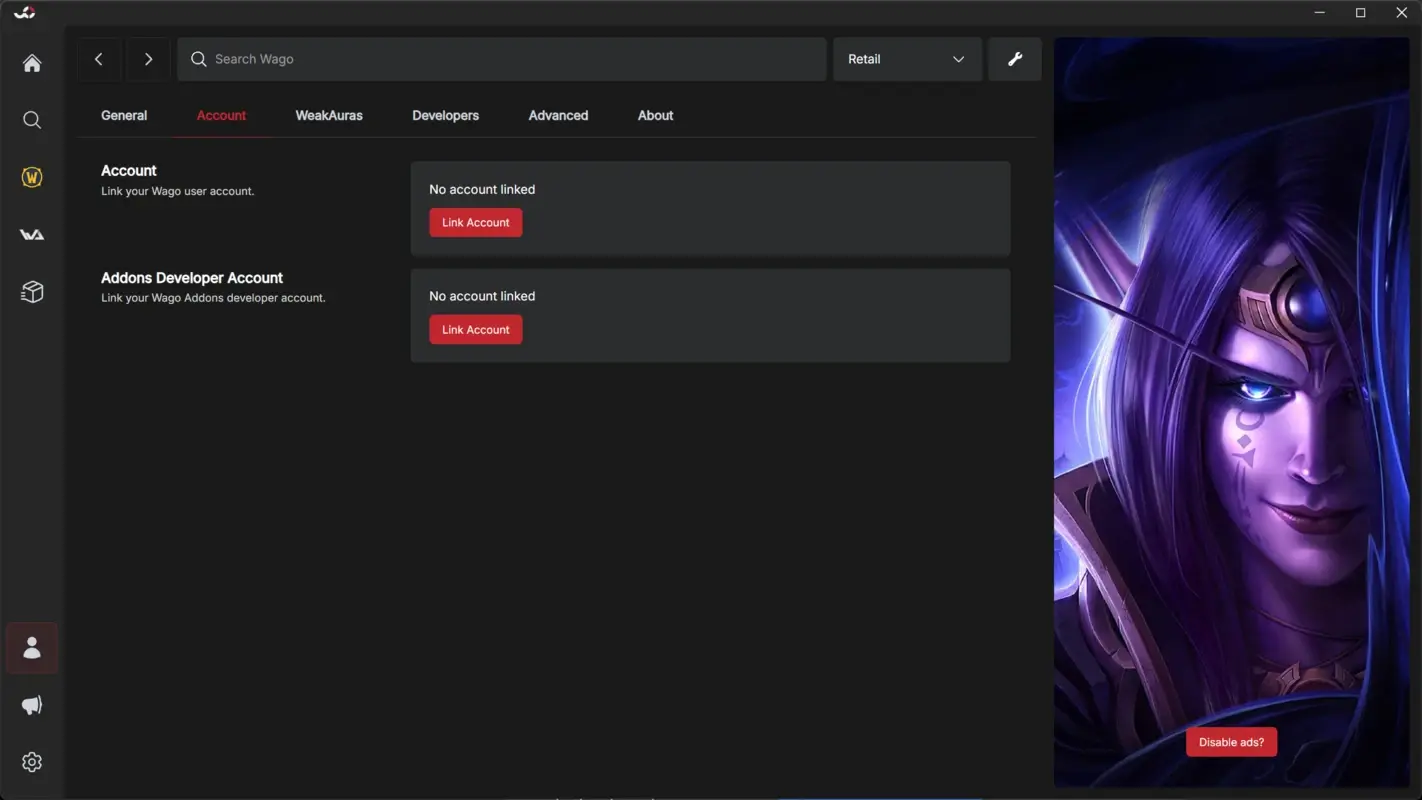The image size is (1422, 800).
Task: Click the Disable ads button
Action: point(1231,741)
